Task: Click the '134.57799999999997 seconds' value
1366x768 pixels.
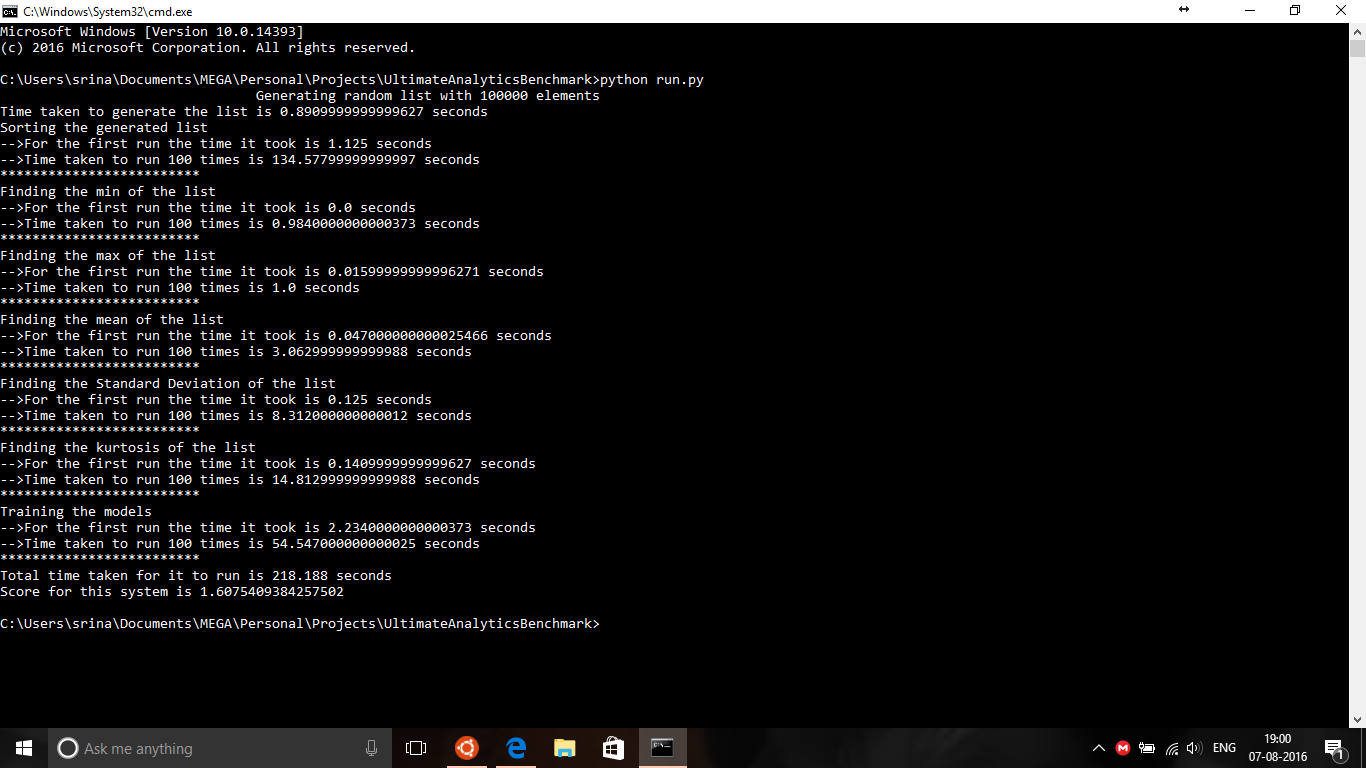Action: pyautogui.click(x=376, y=160)
